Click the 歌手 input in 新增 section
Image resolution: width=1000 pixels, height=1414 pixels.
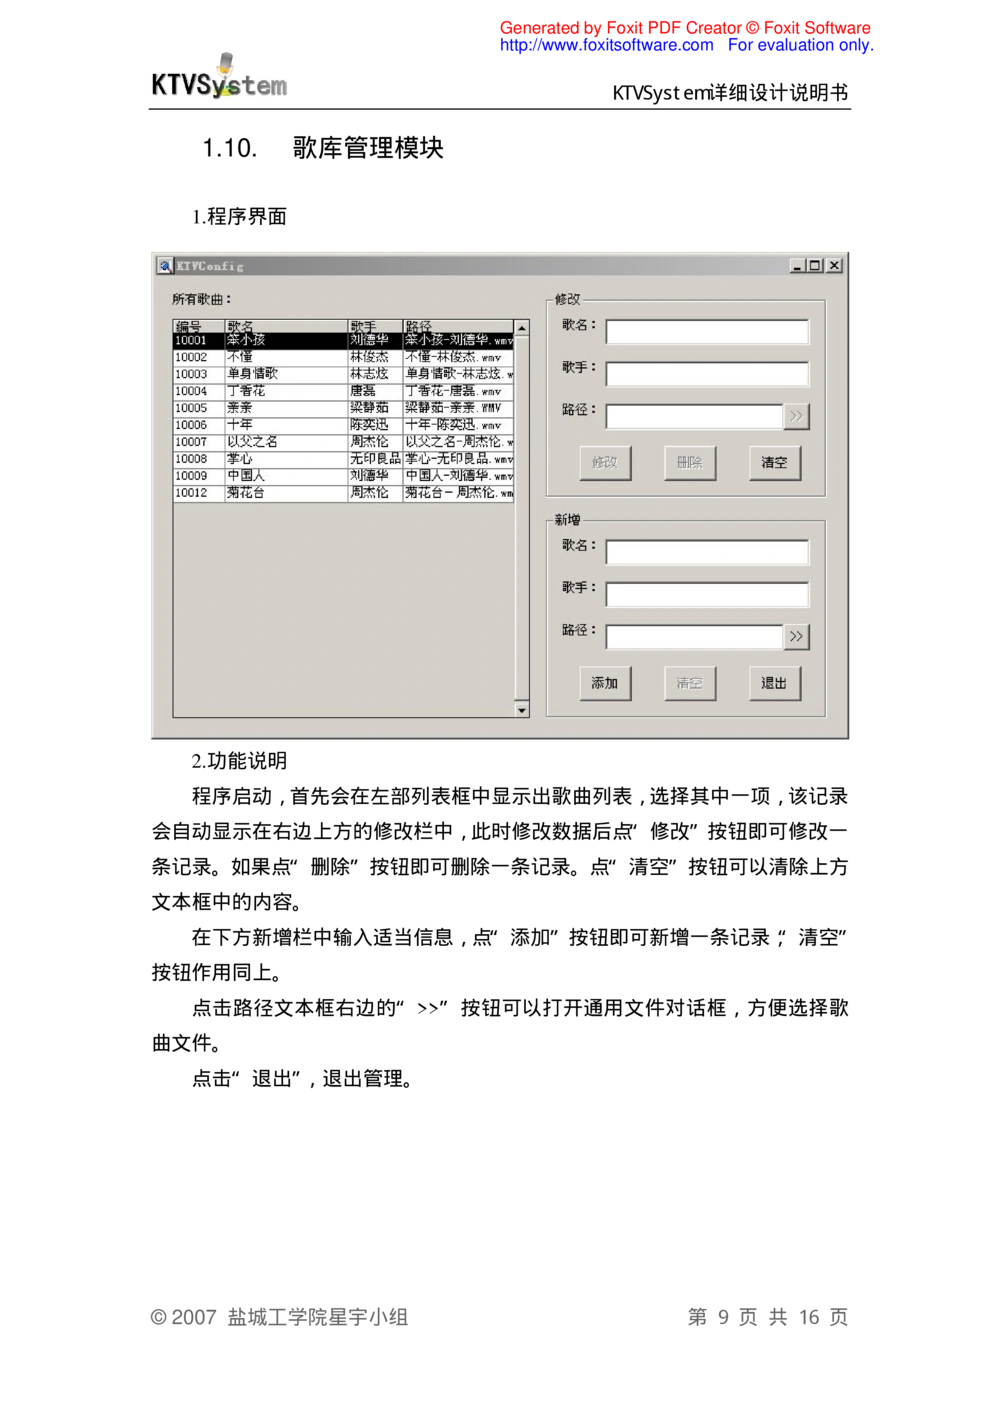click(x=706, y=595)
